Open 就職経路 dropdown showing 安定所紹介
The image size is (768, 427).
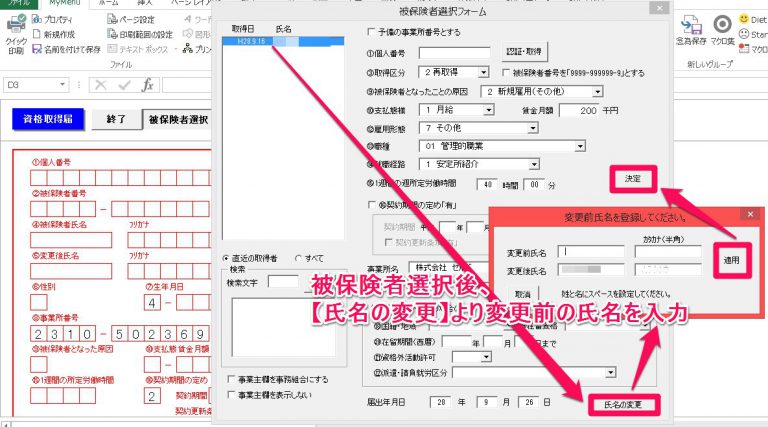(x=534, y=164)
